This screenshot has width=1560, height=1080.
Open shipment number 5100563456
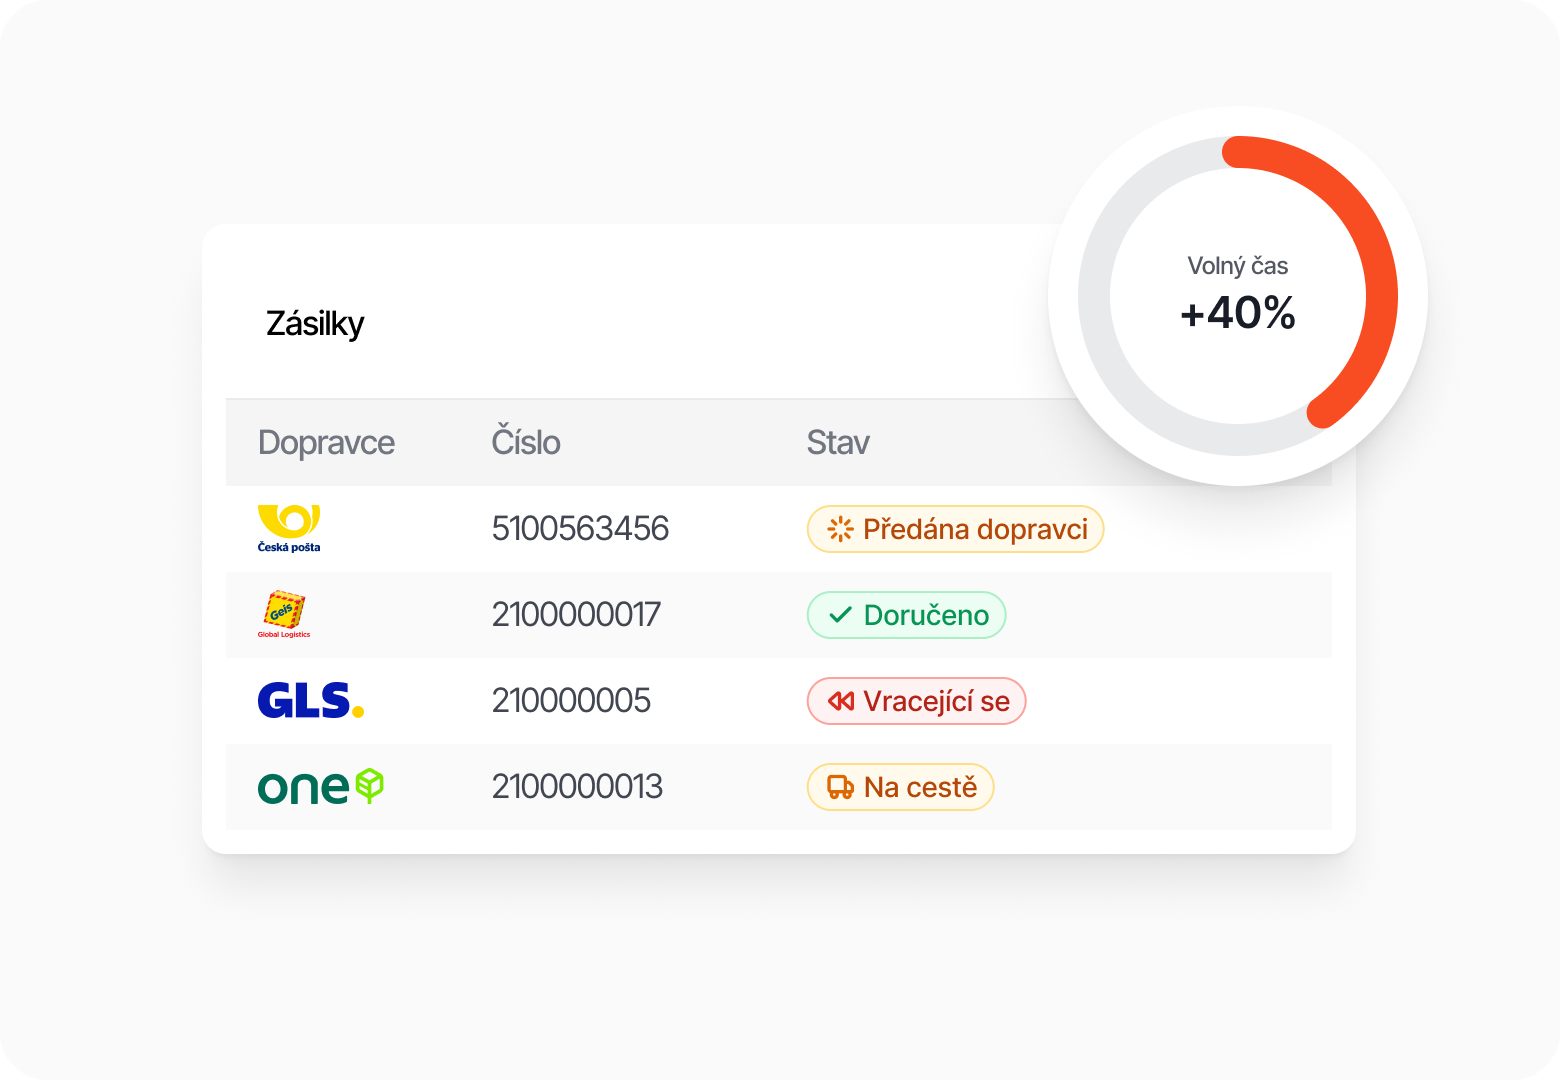coord(580,528)
